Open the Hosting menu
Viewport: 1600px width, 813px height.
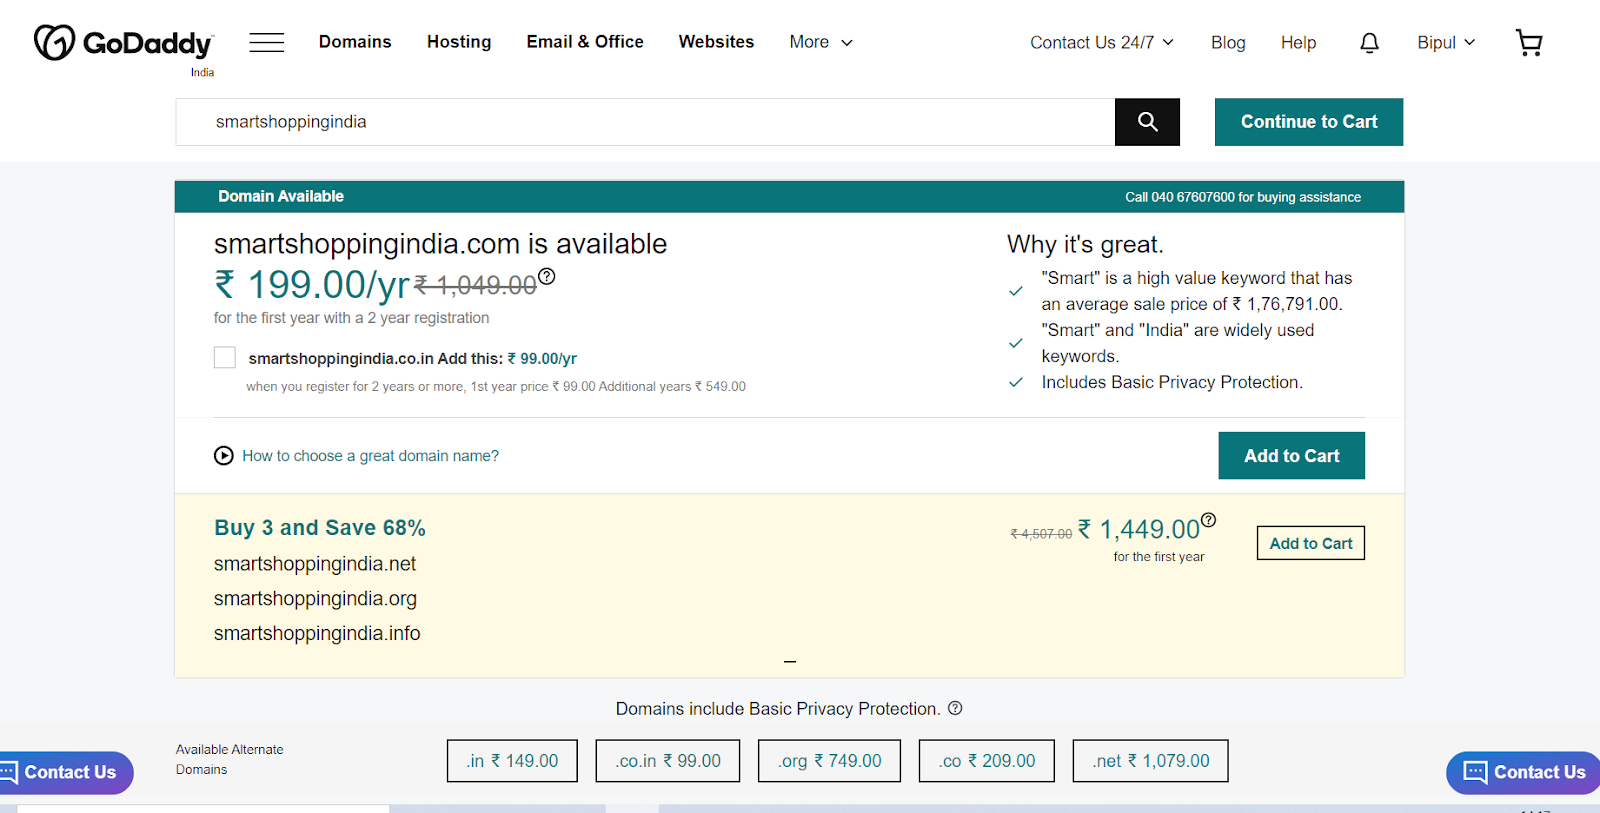tap(459, 42)
